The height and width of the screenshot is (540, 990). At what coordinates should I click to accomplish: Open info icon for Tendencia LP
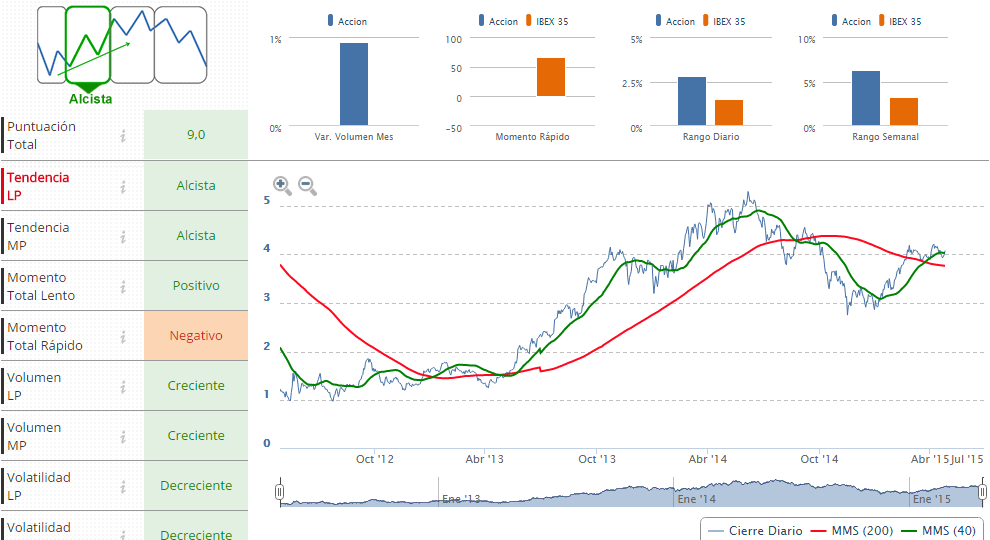coord(123,186)
